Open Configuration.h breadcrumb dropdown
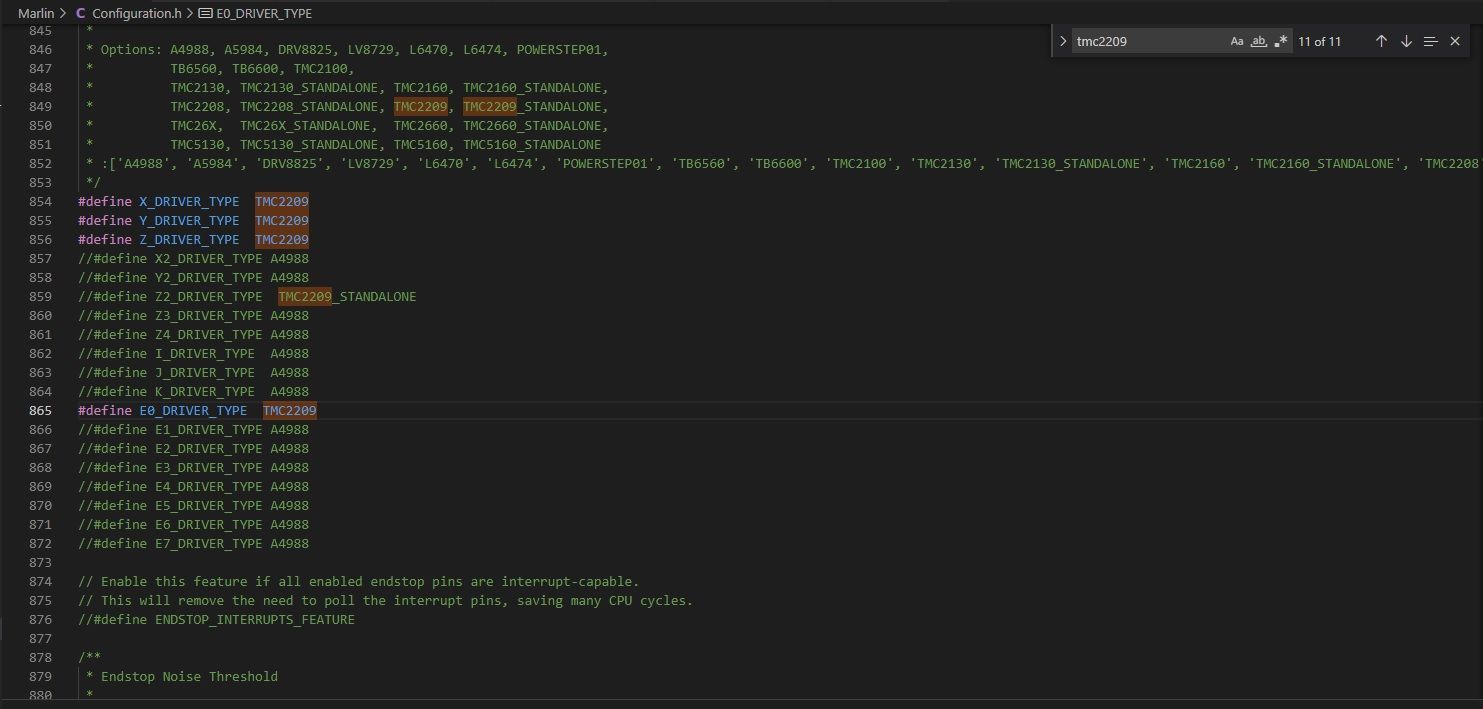The image size is (1483, 709). (x=135, y=14)
